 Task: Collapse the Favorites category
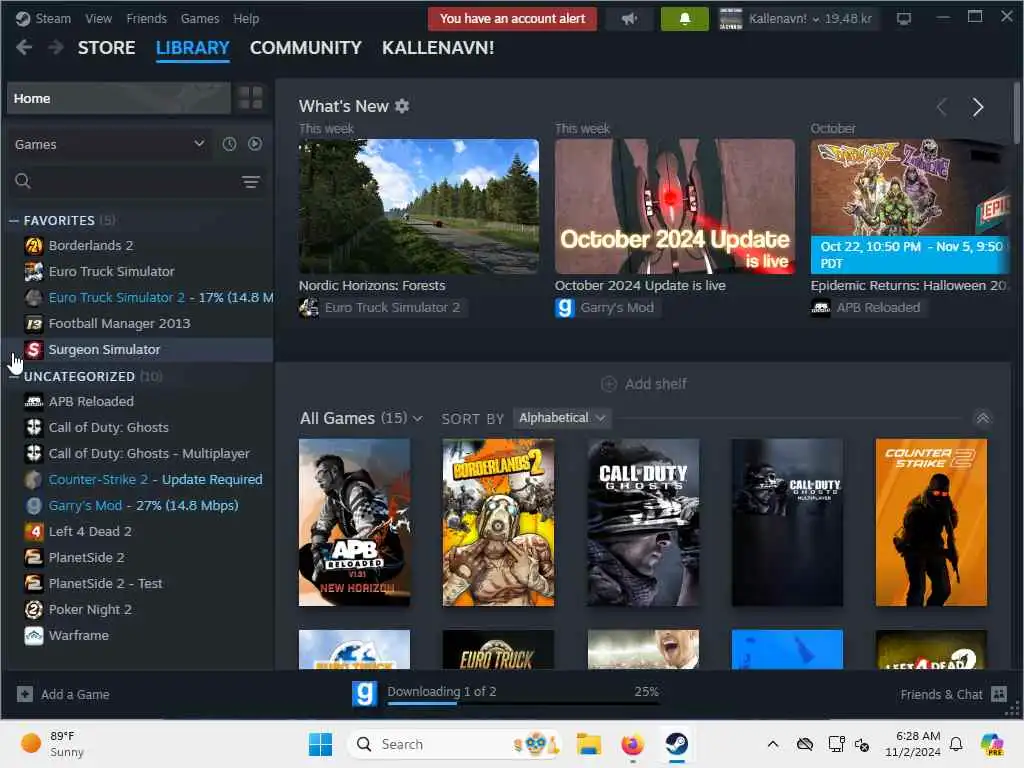click(x=14, y=221)
